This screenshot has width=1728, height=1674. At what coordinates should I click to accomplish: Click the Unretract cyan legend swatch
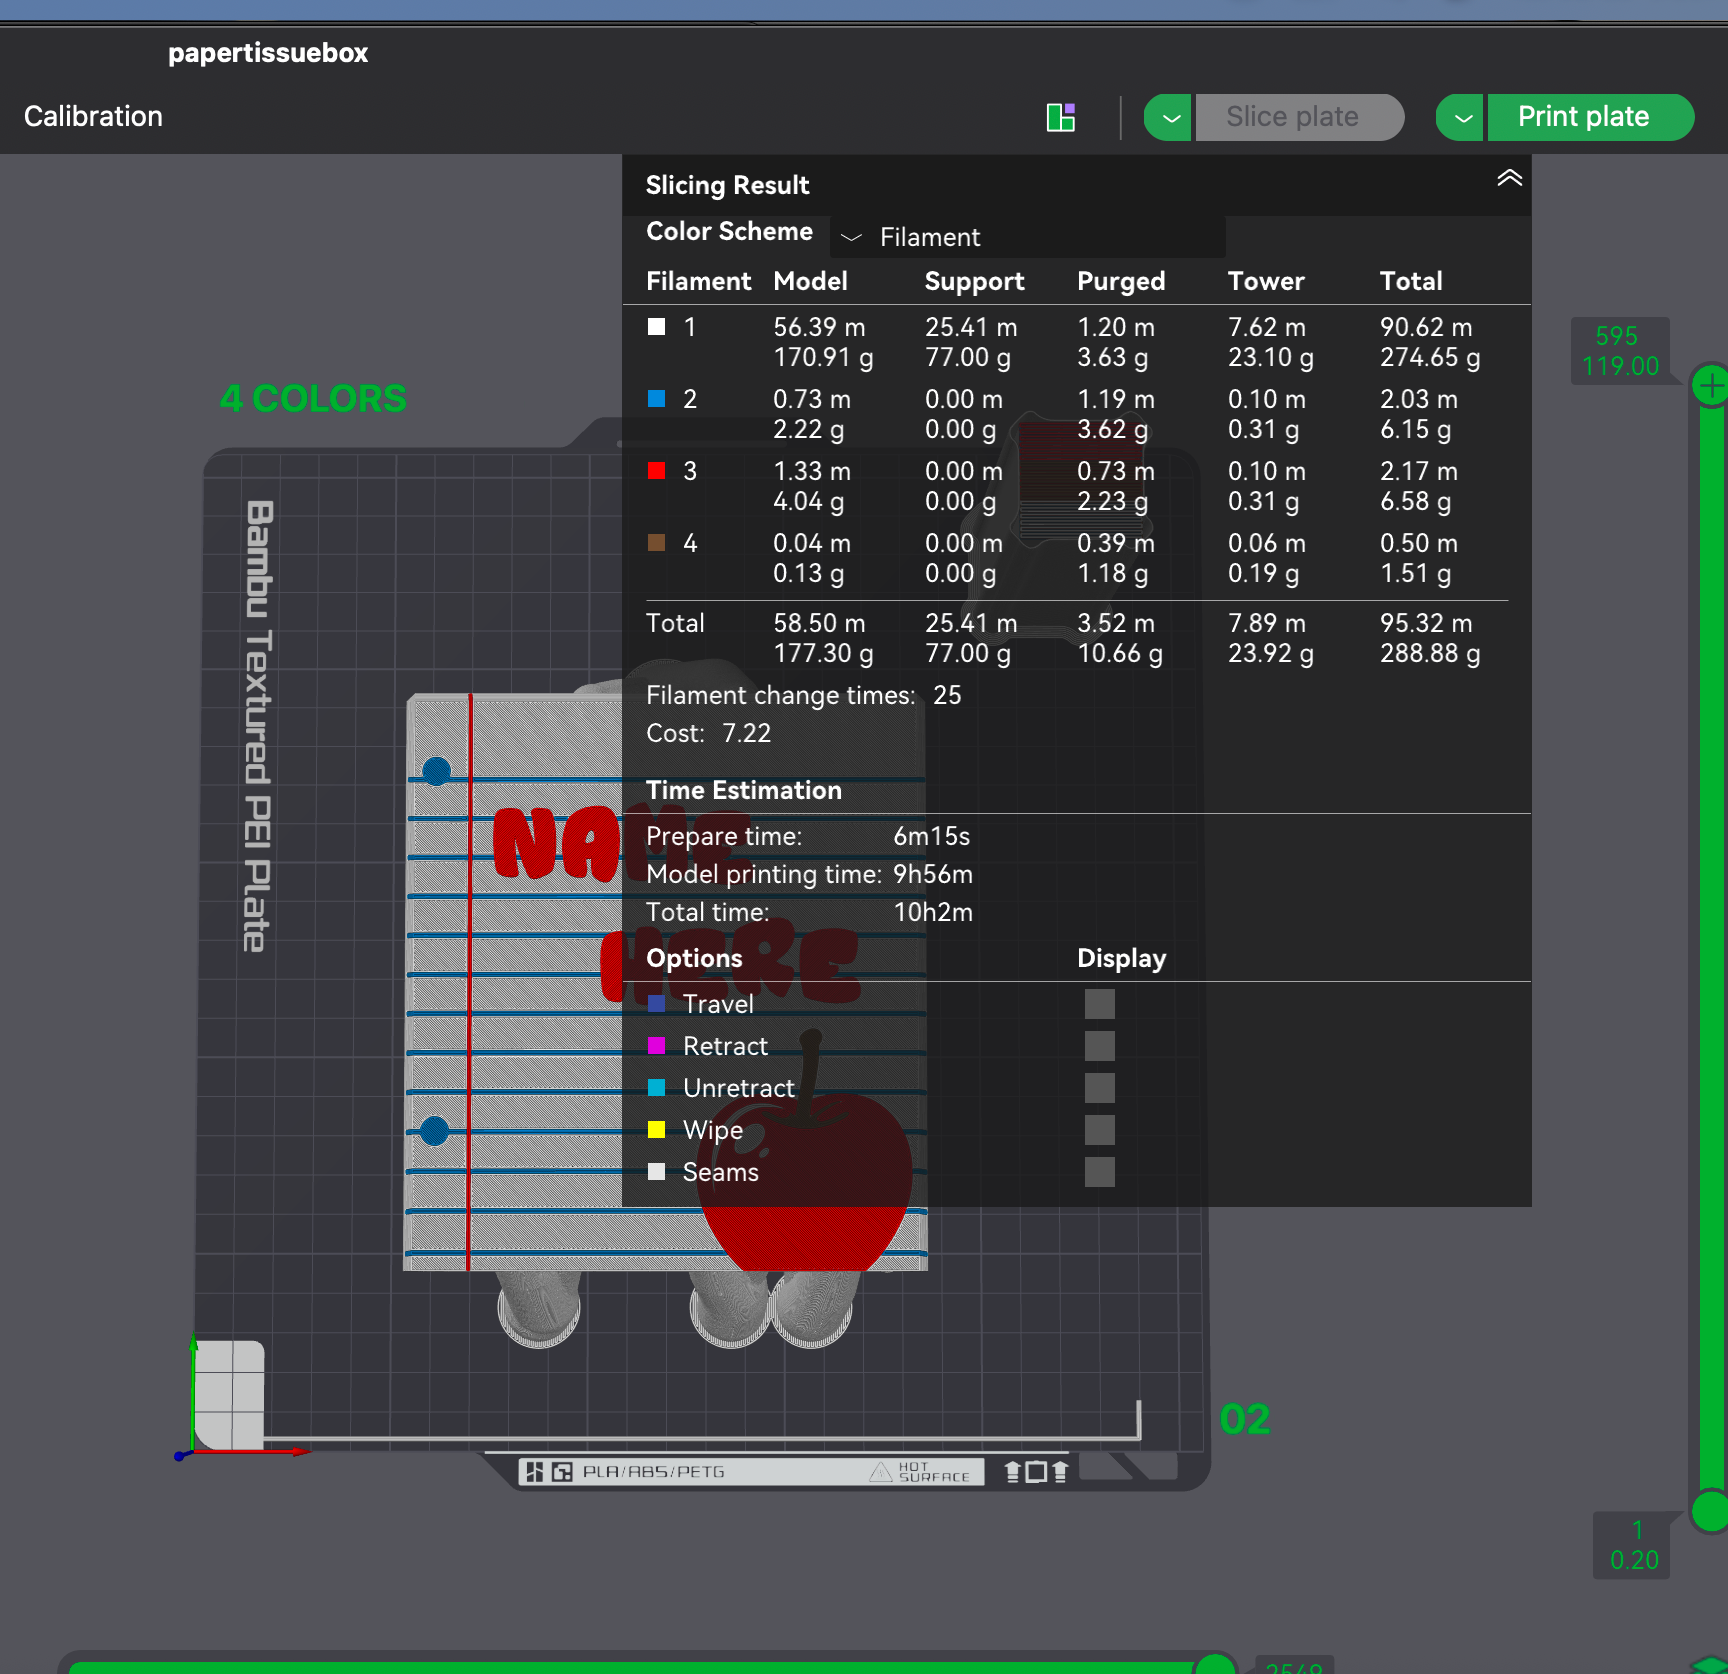[x=656, y=1088]
